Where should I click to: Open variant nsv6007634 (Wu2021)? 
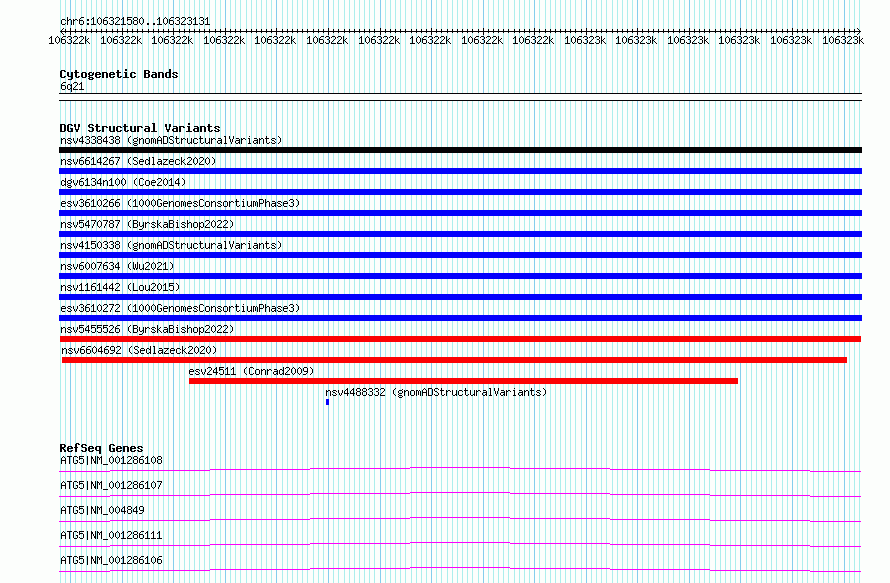[x=117, y=266]
